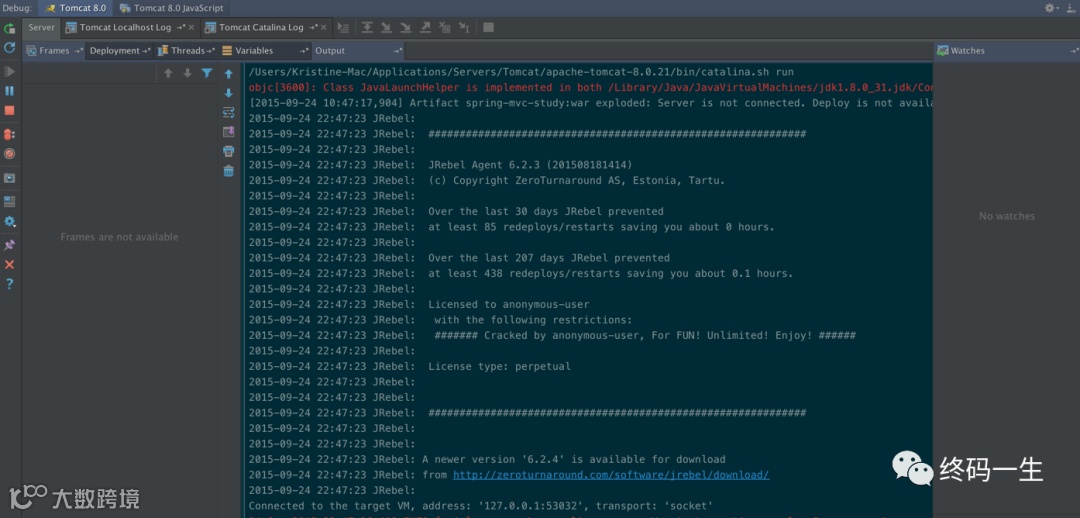Click the Step Into icon
1080x518 pixels.
(x=386, y=28)
